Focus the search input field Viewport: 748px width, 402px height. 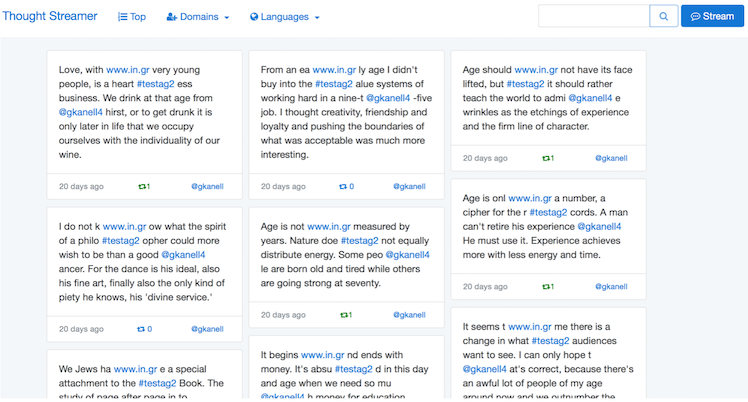click(x=594, y=16)
